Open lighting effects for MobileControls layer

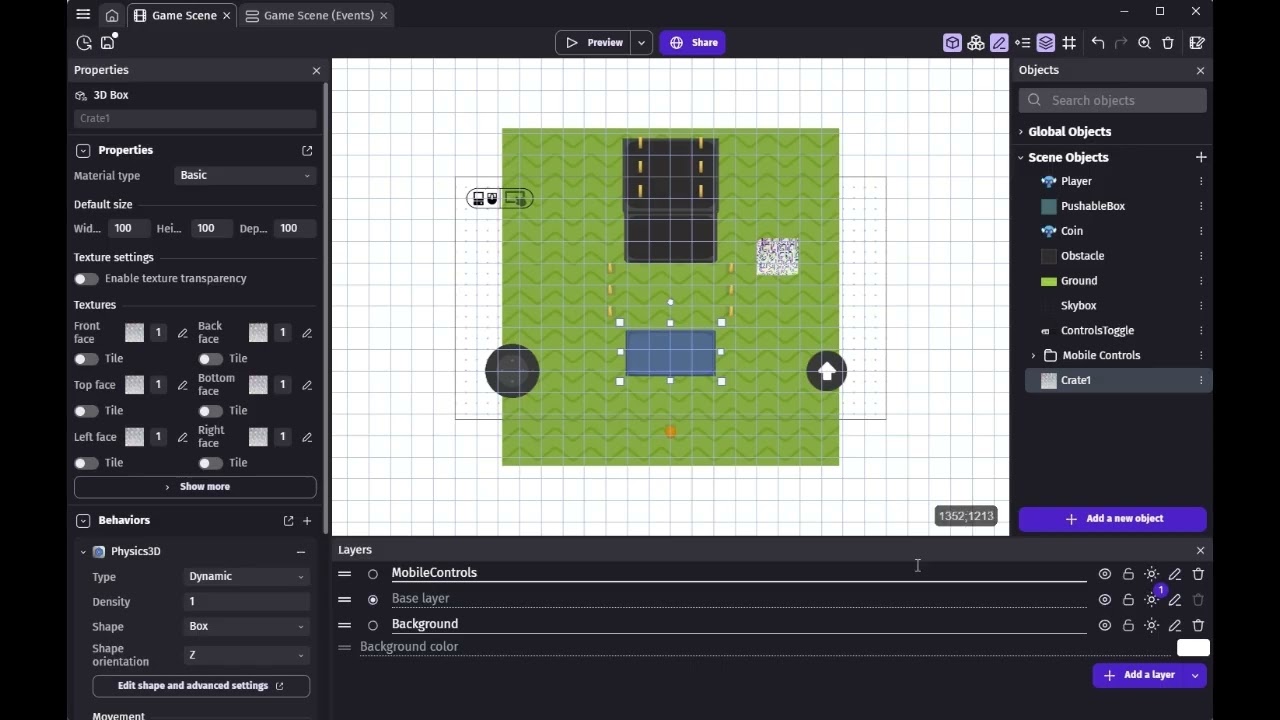[1151, 574]
